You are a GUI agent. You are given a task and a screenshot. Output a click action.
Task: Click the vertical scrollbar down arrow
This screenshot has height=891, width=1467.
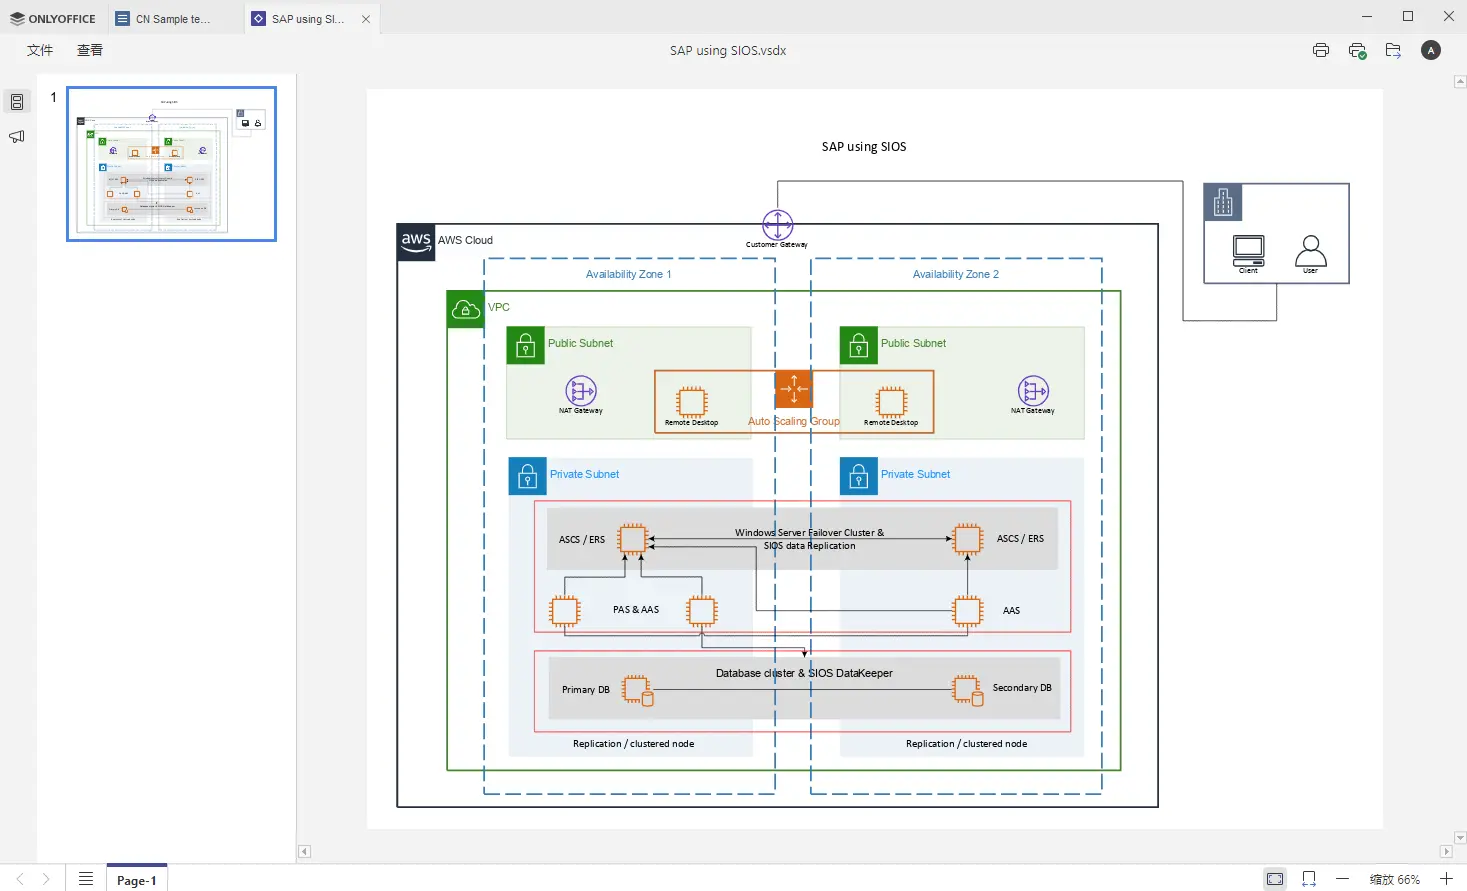coord(1460,838)
